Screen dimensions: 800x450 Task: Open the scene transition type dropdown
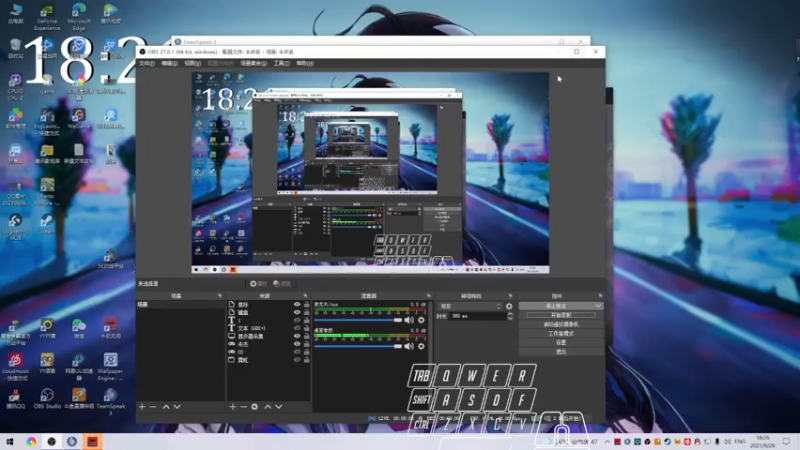click(x=470, y=306)
